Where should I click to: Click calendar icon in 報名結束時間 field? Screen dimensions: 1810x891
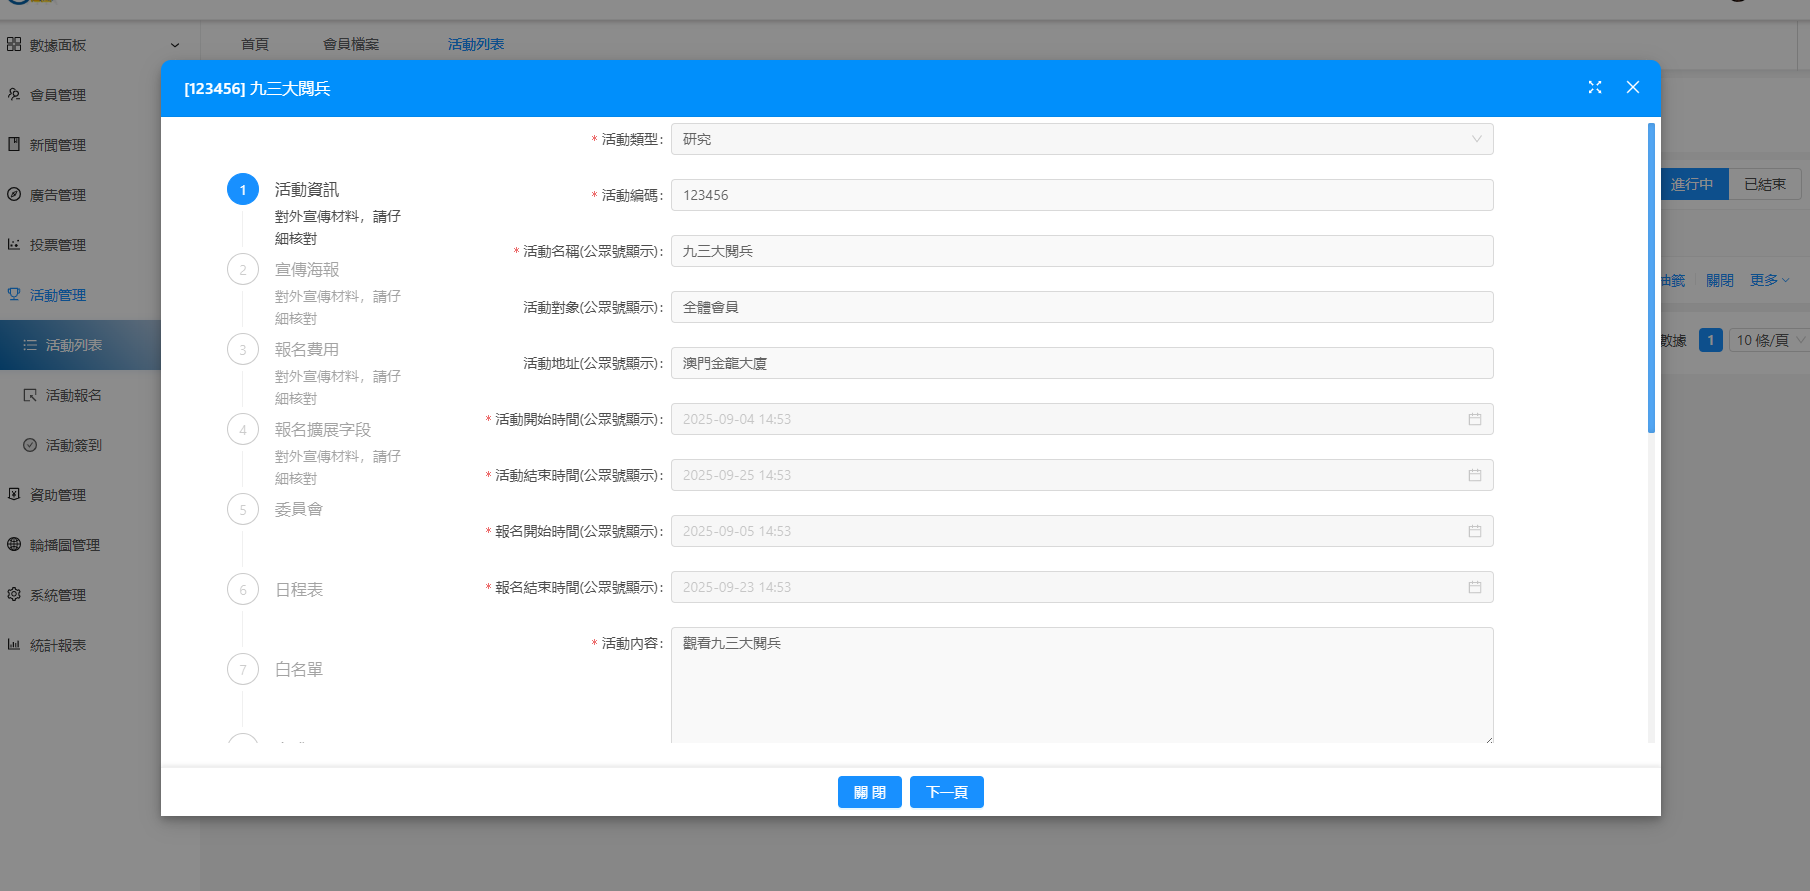point(1474,587)
